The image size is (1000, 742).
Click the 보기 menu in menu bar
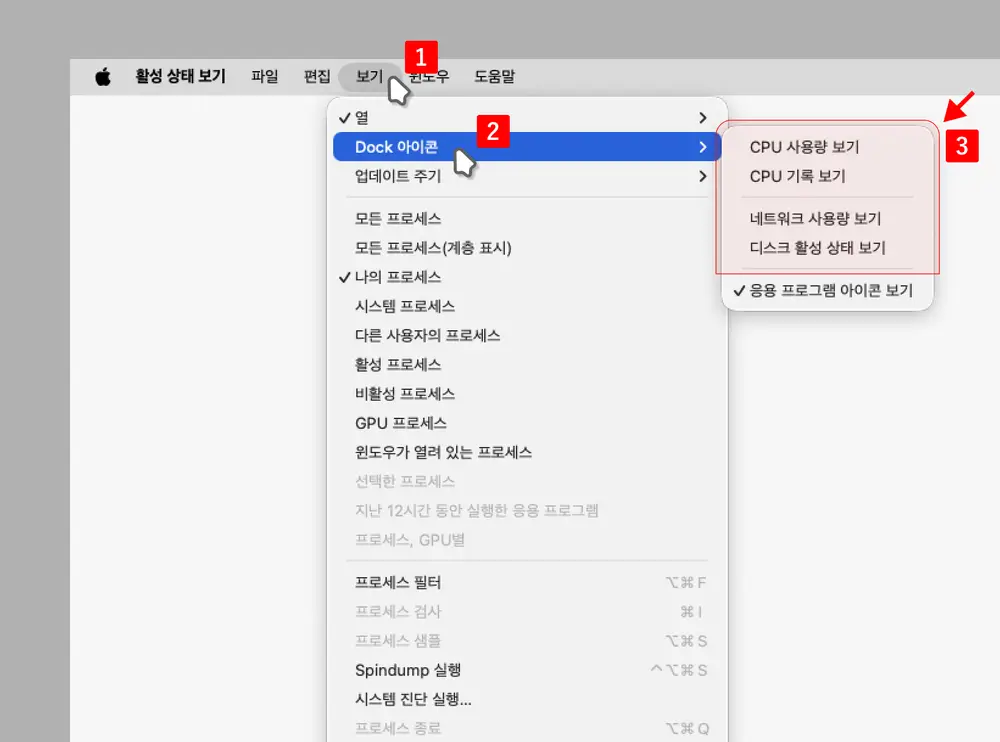tap(369, 77)
